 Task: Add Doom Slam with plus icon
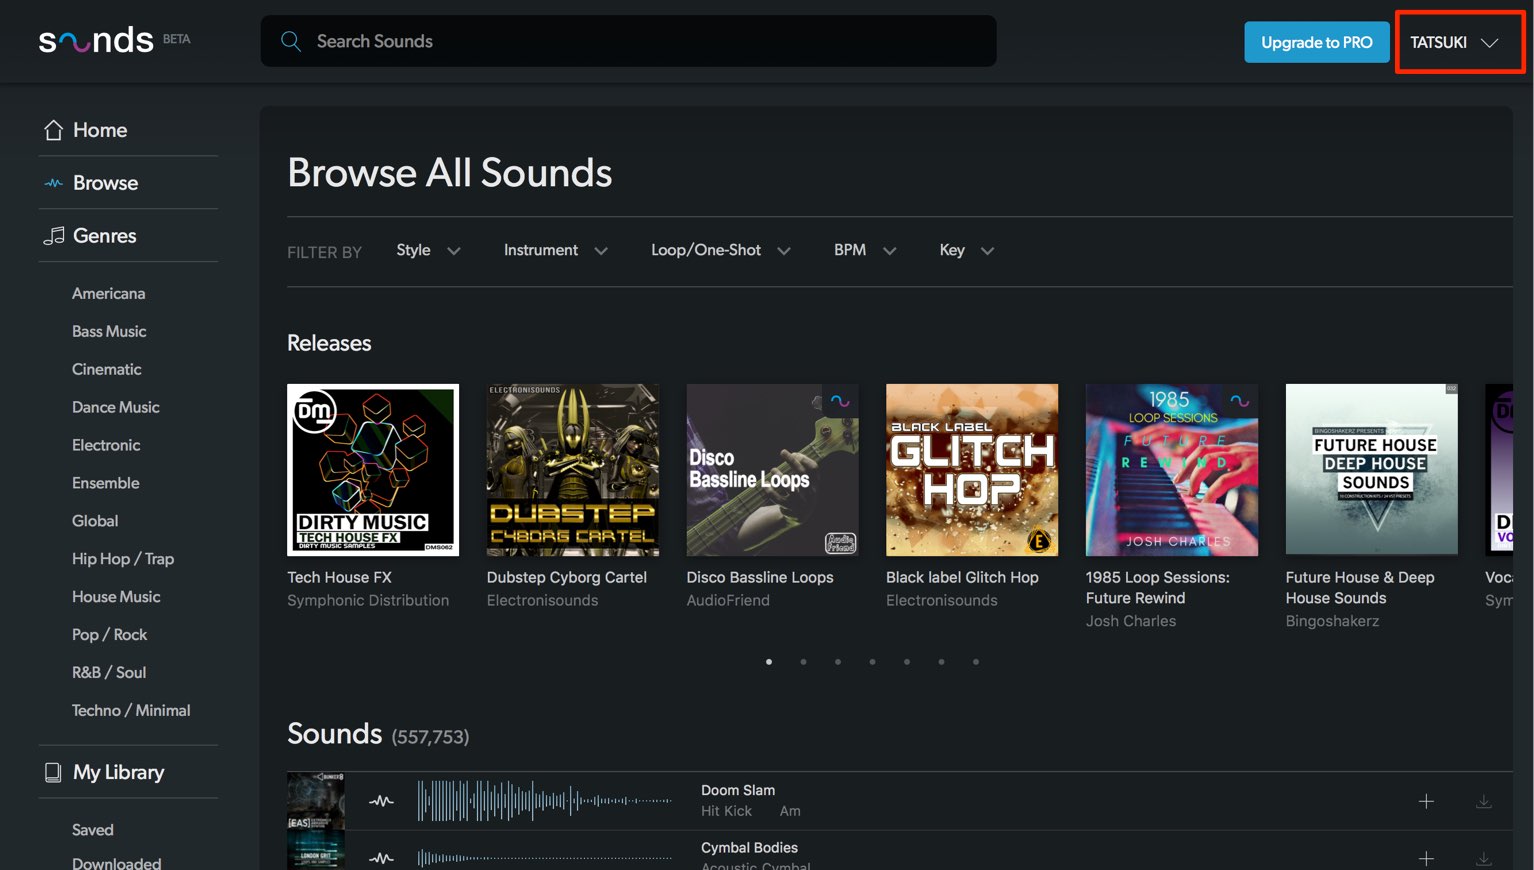(x=1426, y=801)
